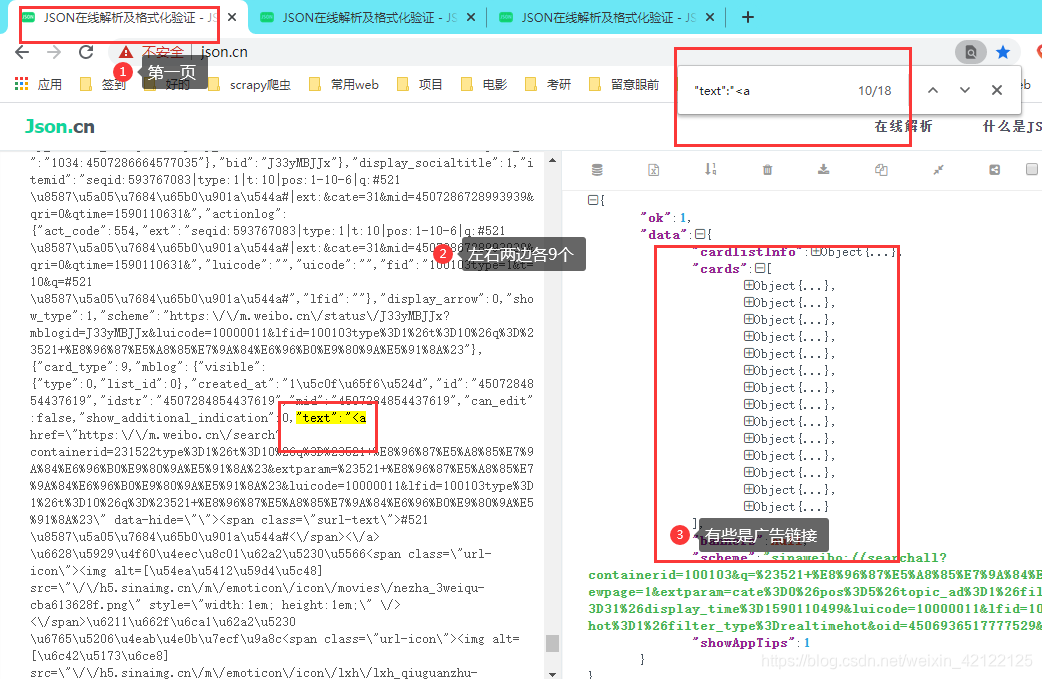Close the third JSON在线解析 tab
The image size is (1042, 679).
(x=710, y=17)
